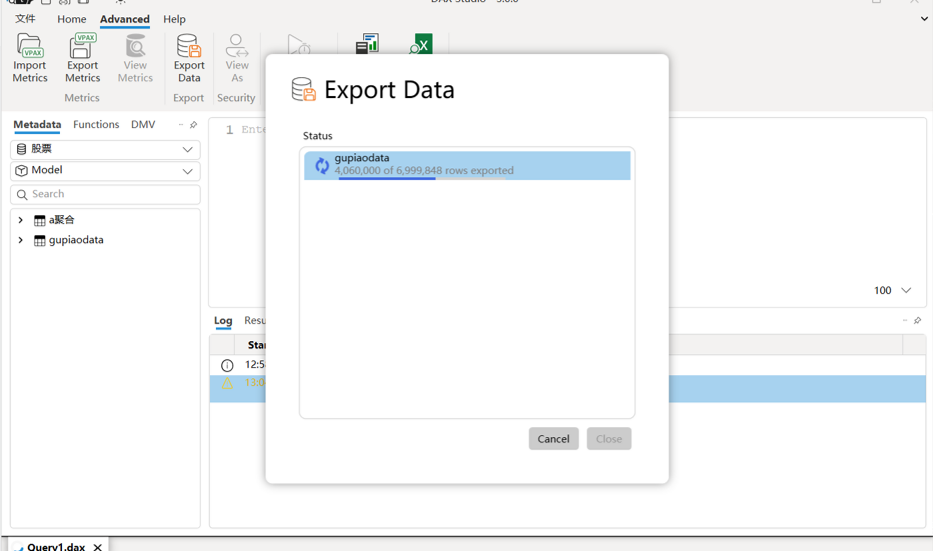Cancel the data export
933x551 pixels.
pyautogui.click(x=553, y=439)
